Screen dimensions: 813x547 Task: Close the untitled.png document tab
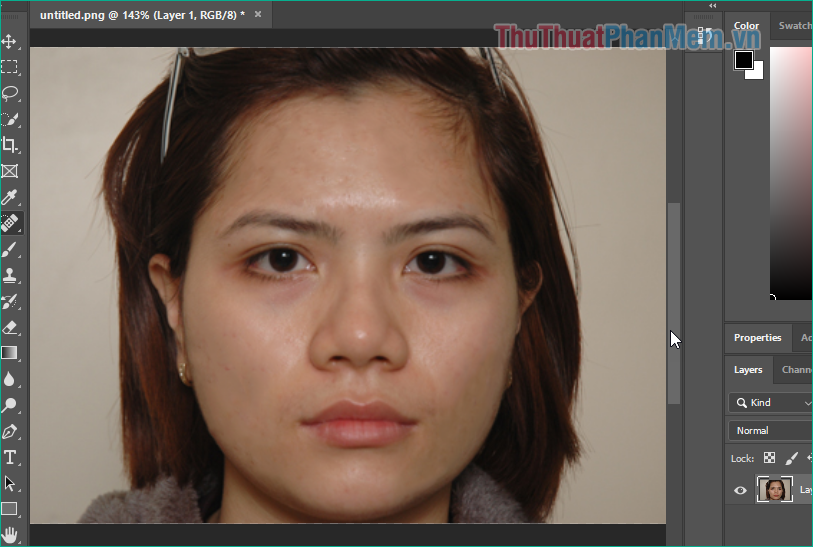[x=258, y=15]
